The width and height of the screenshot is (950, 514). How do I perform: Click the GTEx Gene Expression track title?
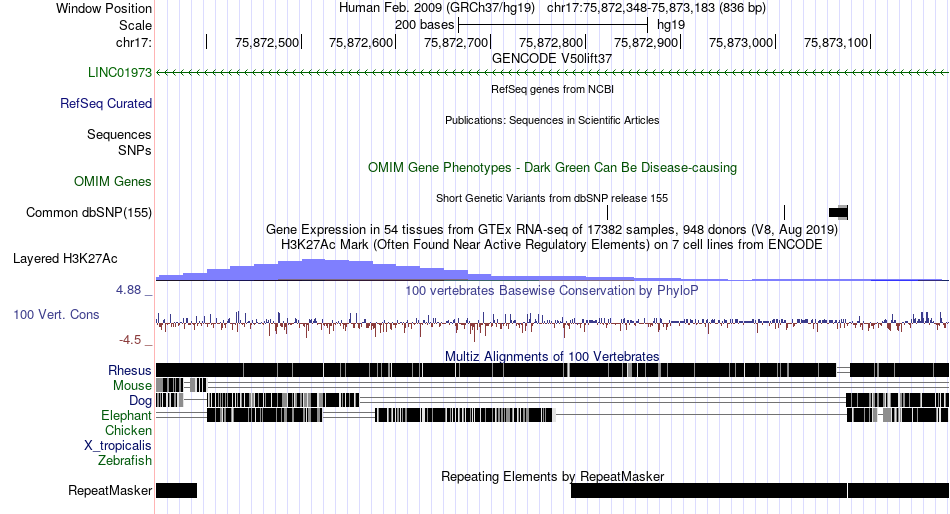[551, 230]
